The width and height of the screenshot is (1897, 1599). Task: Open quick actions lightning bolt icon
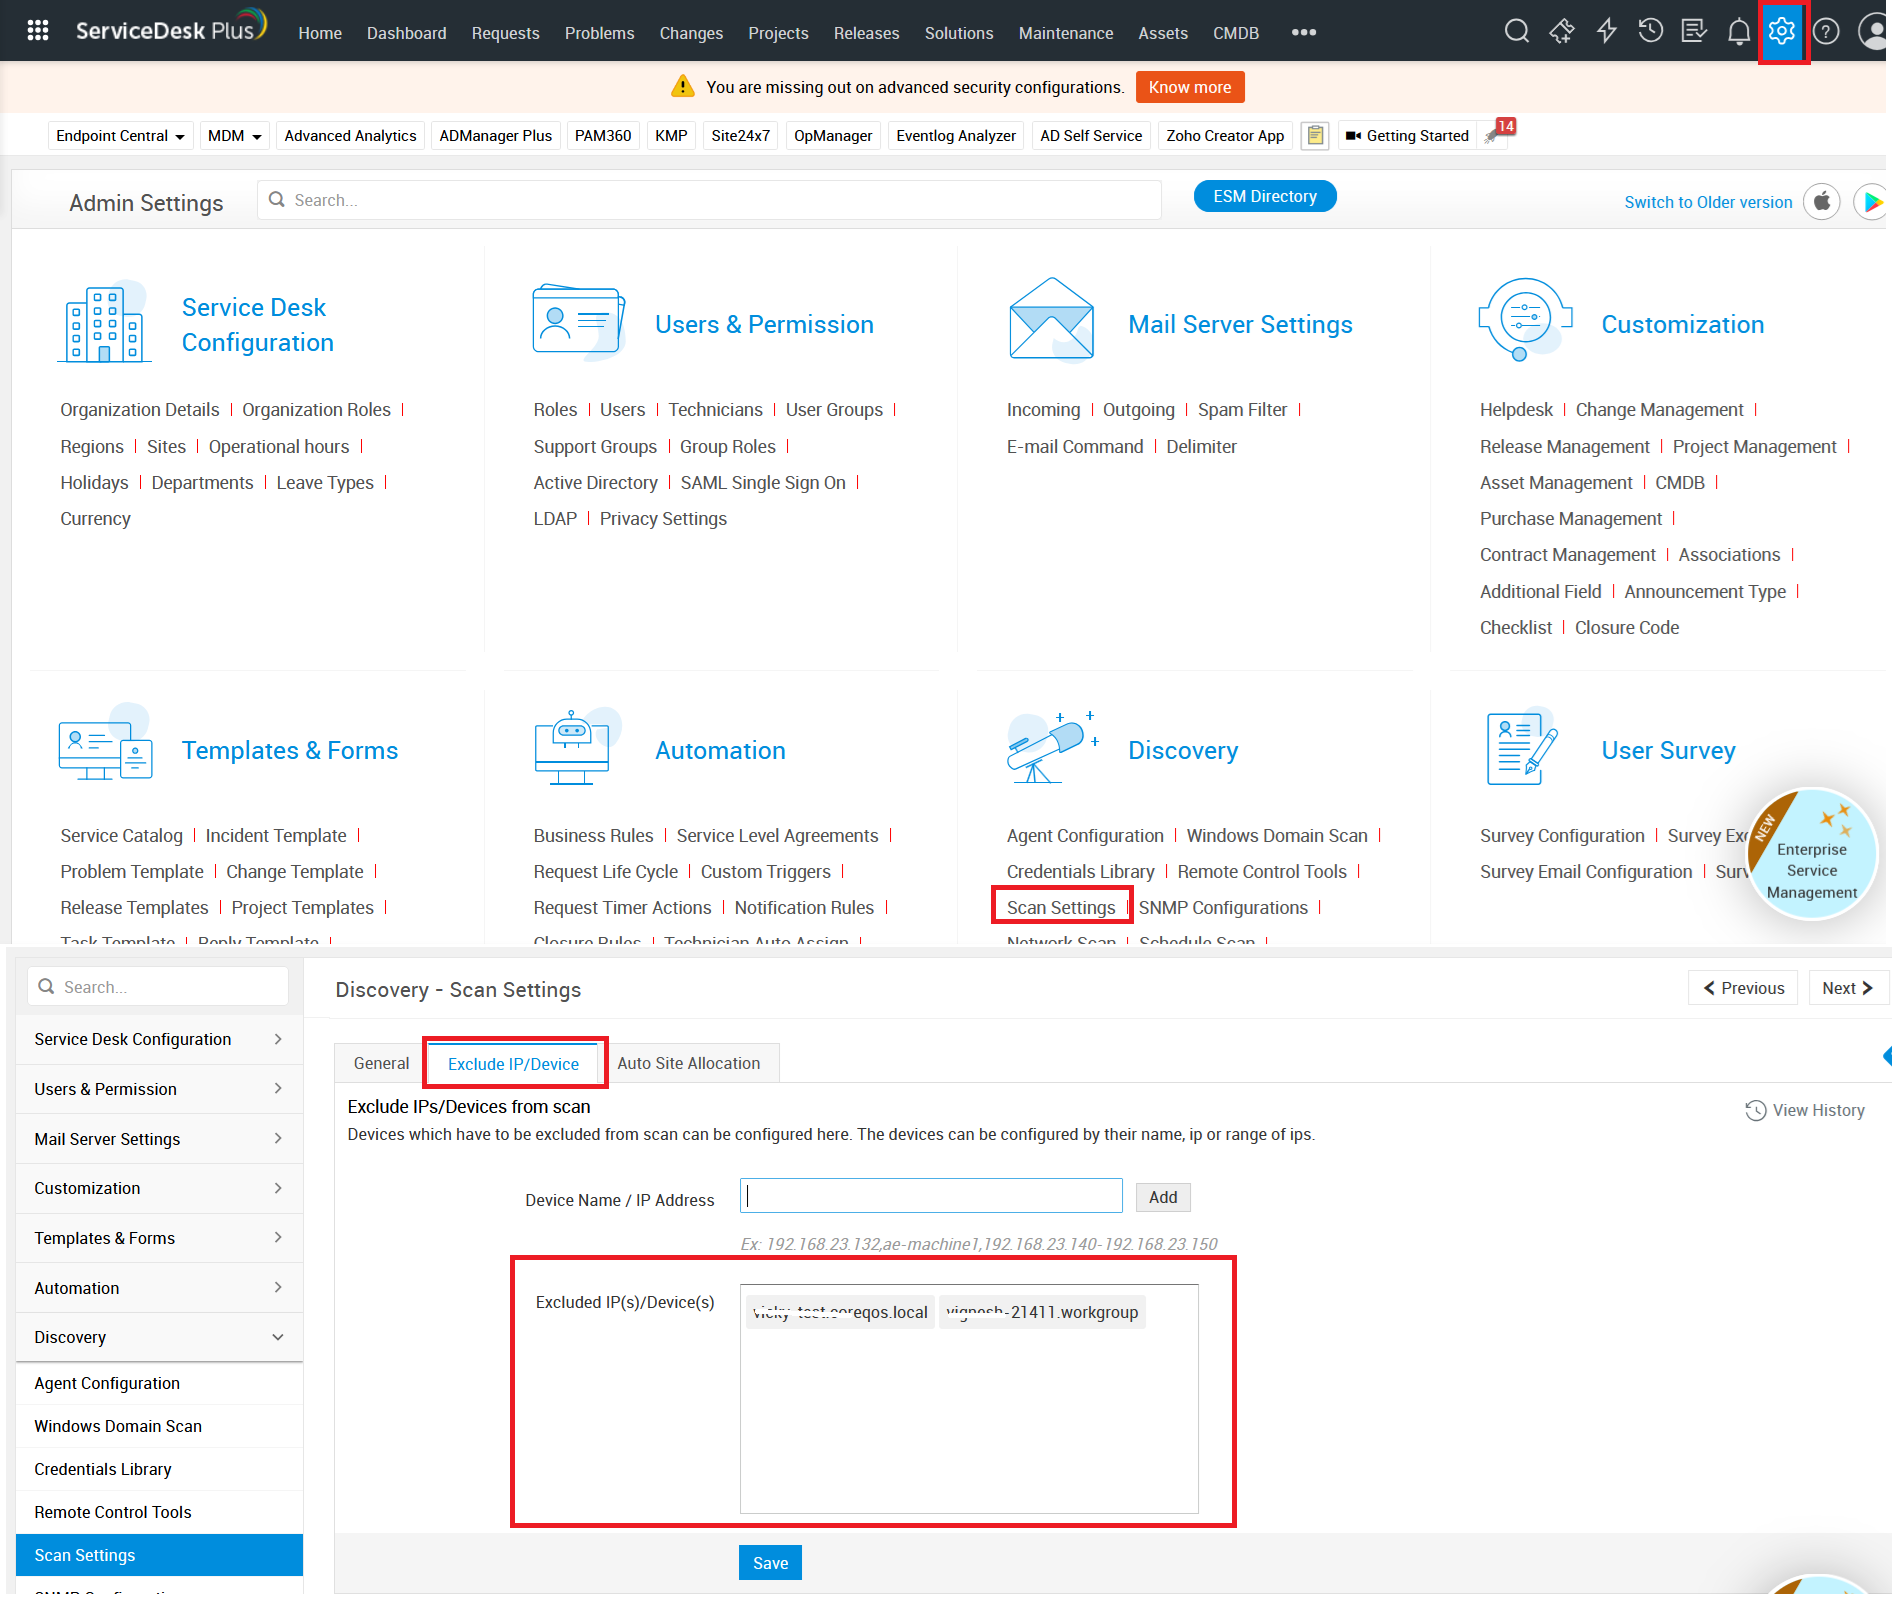(1606, 31)
